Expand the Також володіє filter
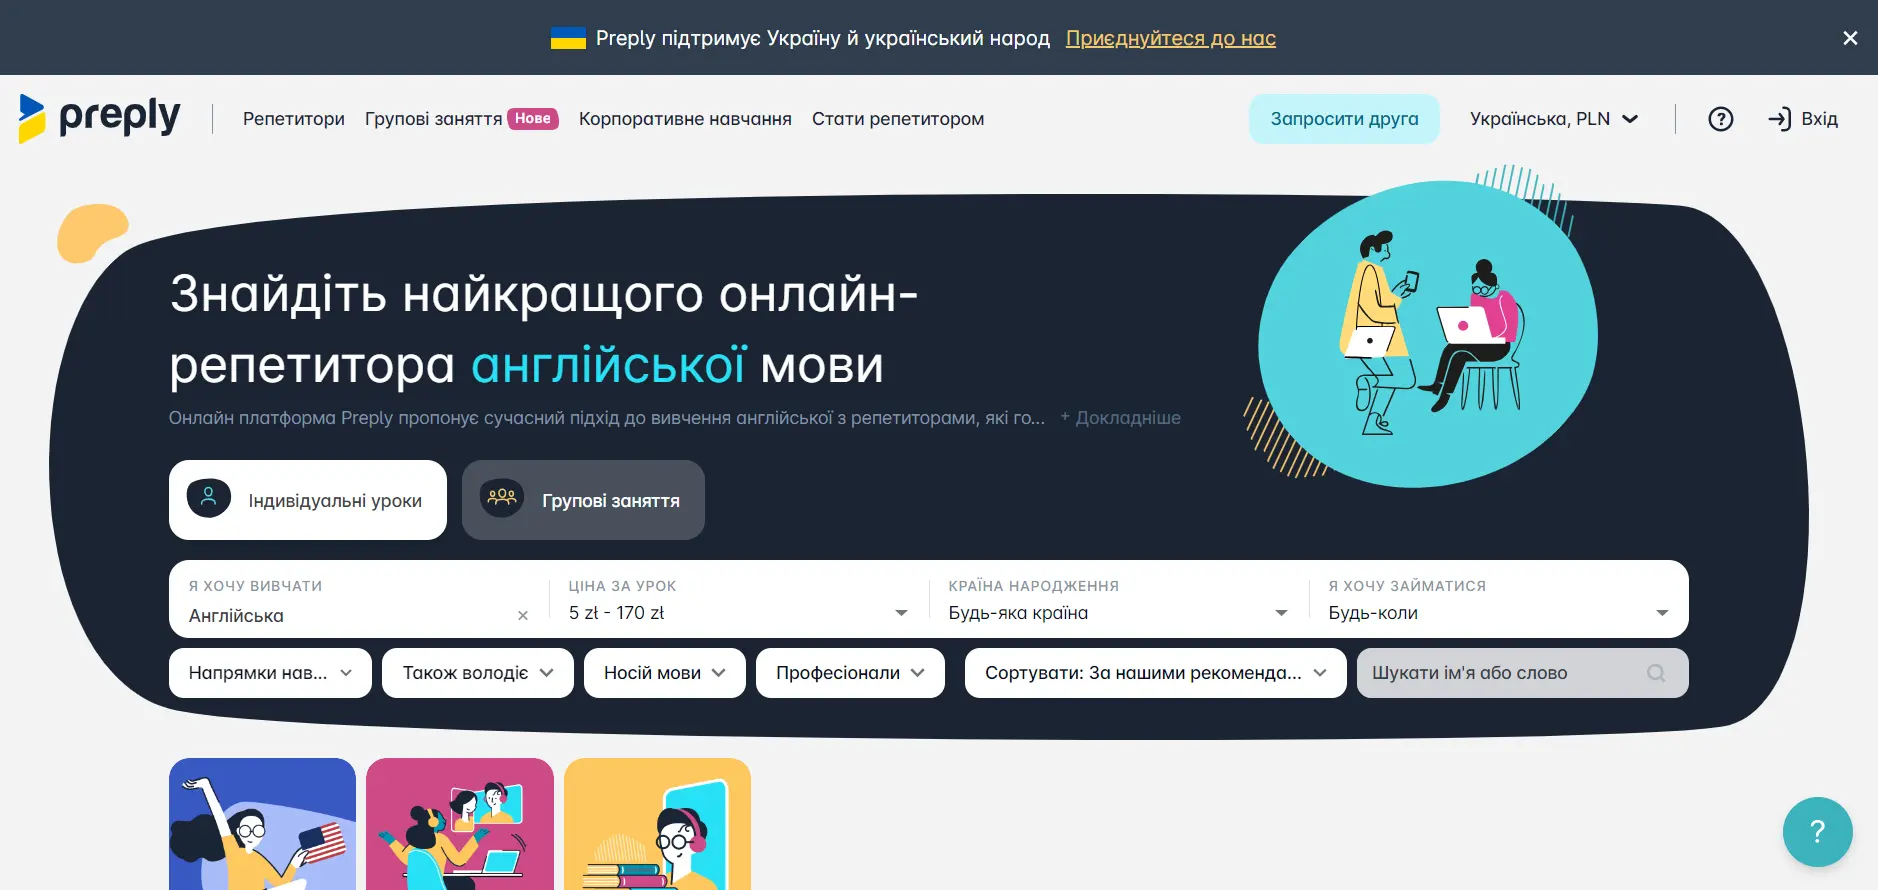Image resolution: width=1878 pixels, height=890 pixels. click(x=478, y=673)
